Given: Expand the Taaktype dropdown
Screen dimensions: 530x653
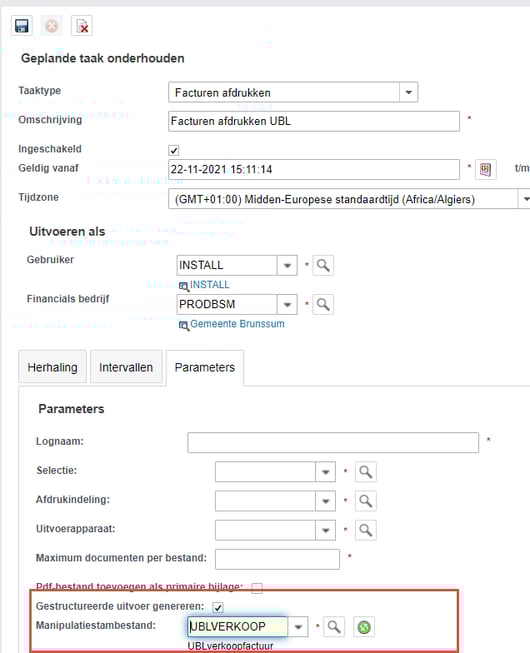Looking at the screenshot, I should click(408, 92).
